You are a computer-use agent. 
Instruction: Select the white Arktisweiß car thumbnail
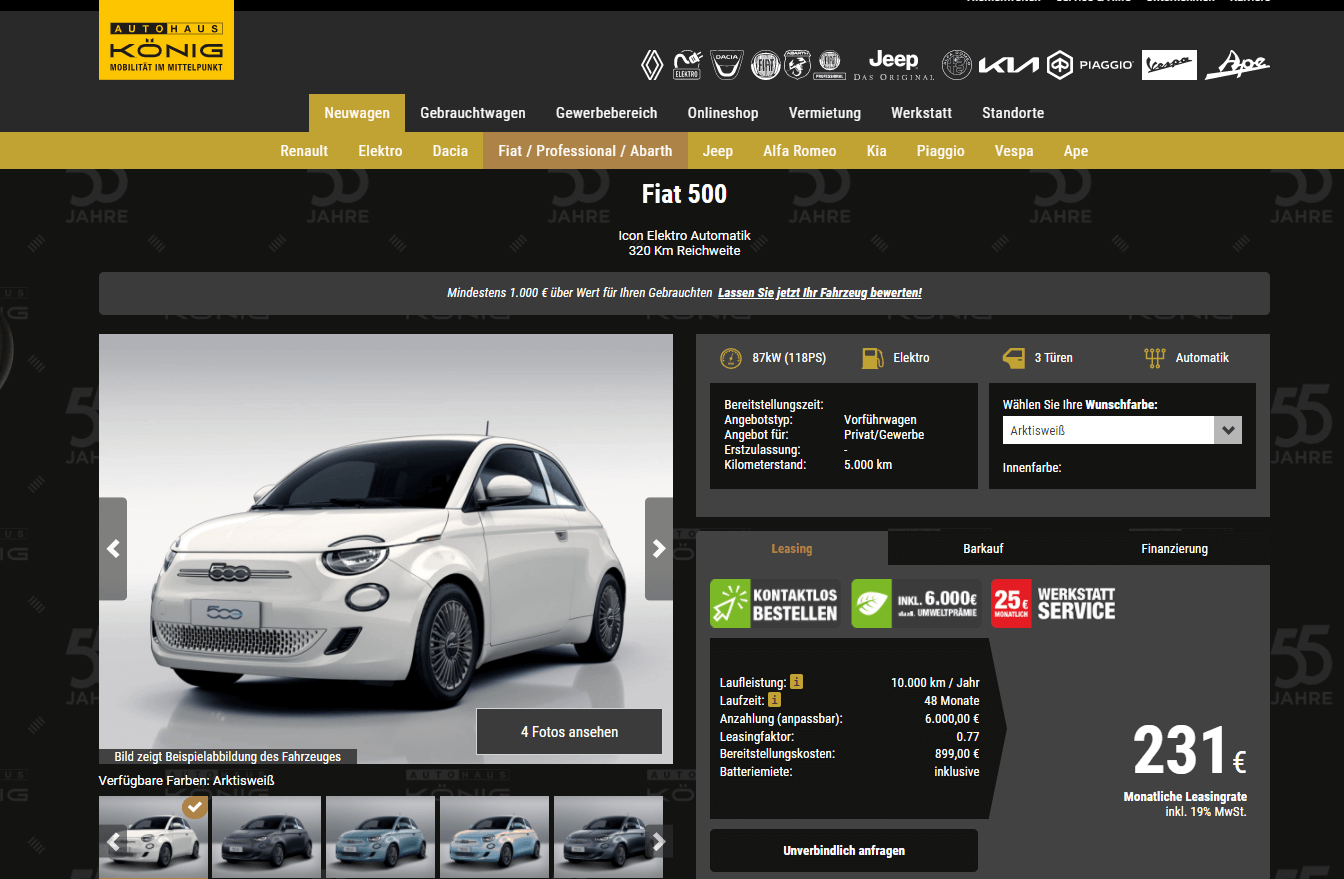click(x=154, y=837)
